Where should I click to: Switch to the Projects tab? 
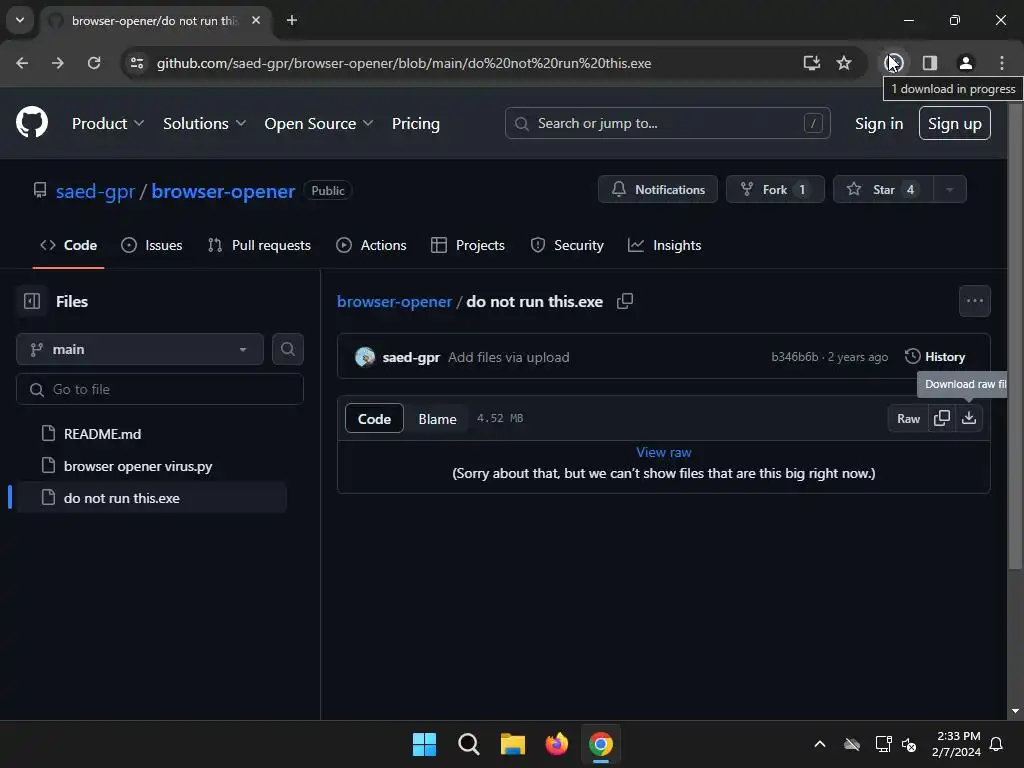coord(468,246)
